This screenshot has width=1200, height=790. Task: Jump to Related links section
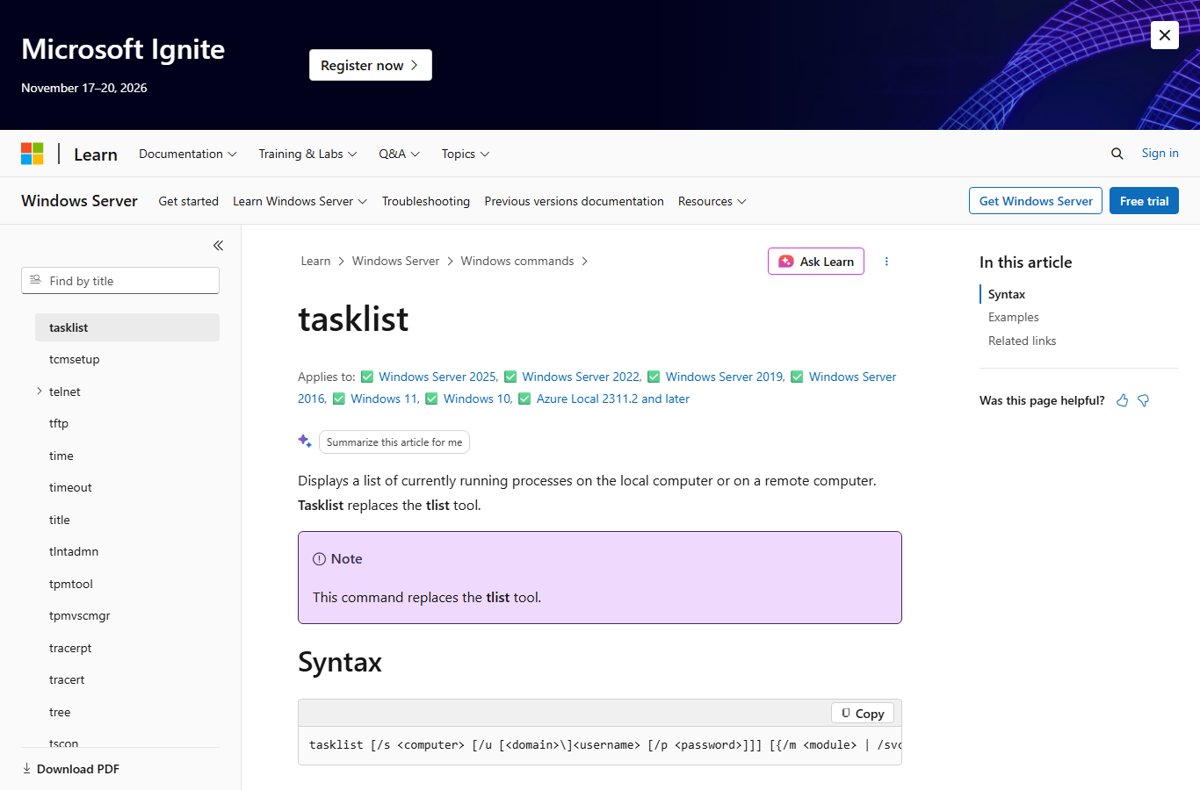pos(1022,341)
